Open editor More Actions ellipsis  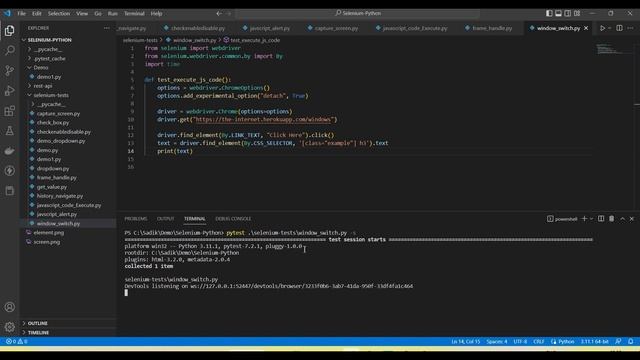coord(630,28)
